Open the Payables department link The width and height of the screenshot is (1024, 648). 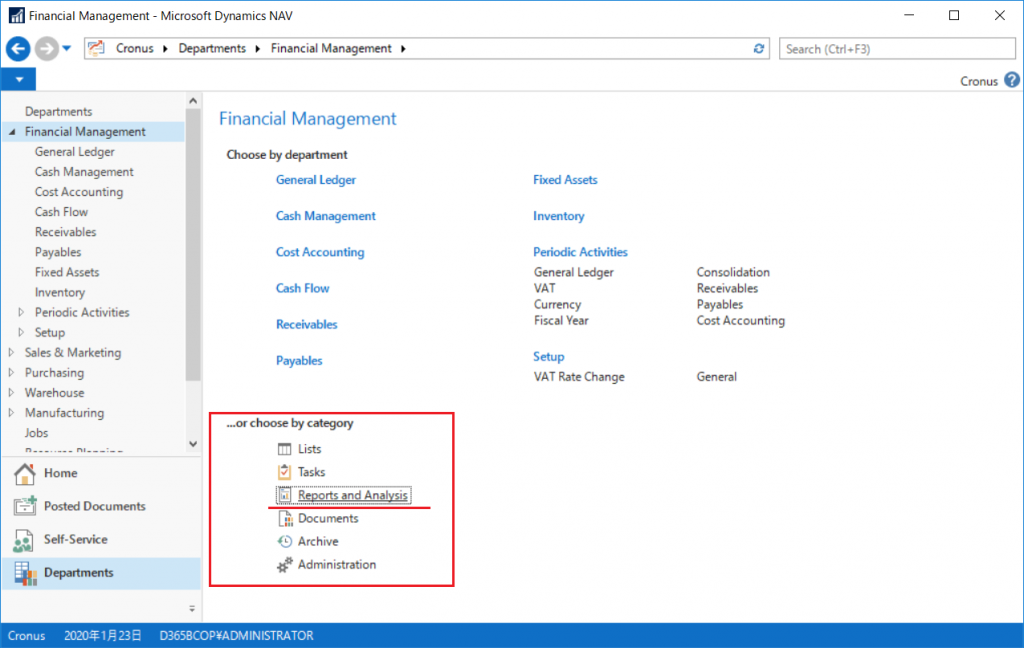pos(299,361)
